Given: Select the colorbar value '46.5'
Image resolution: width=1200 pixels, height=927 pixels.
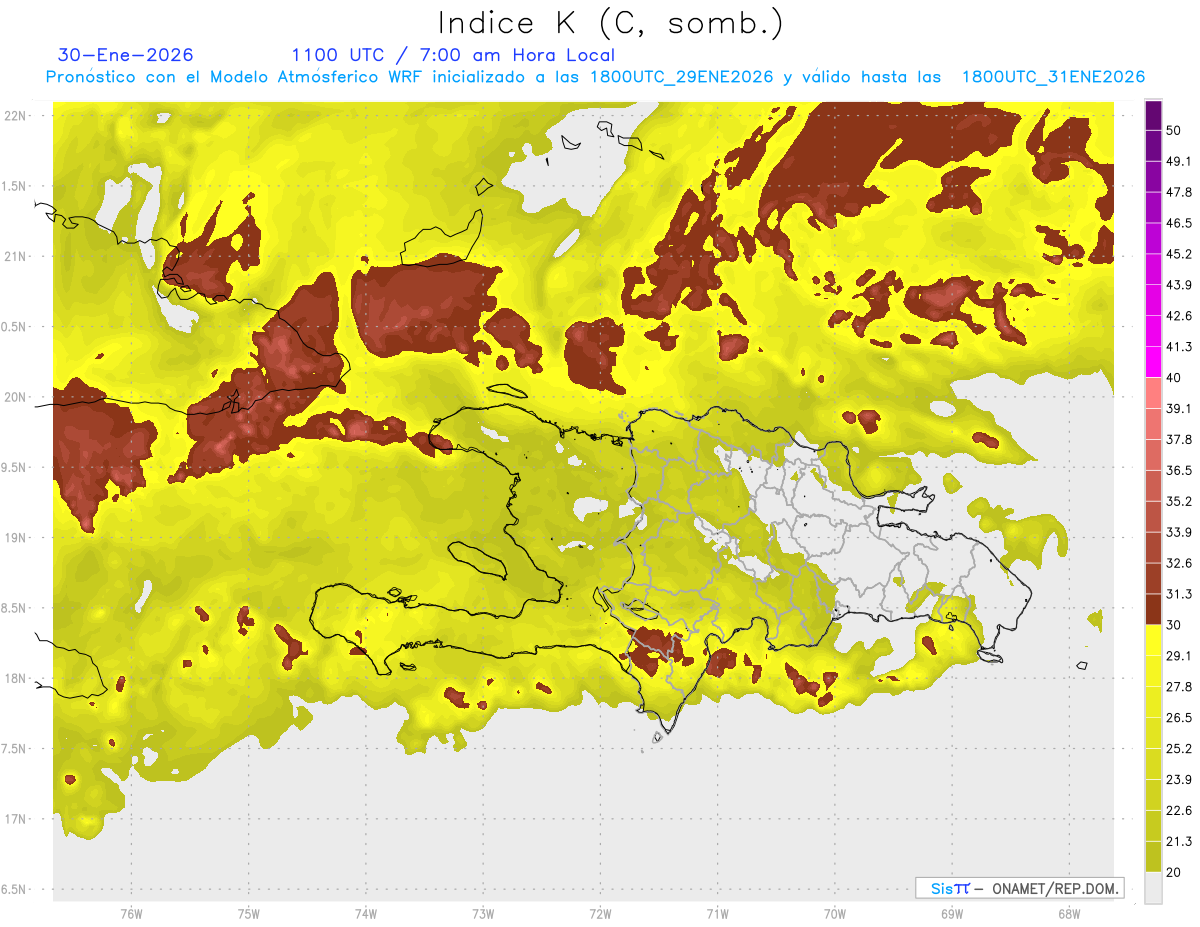Looking at the screenshot, I should 1178,223.
